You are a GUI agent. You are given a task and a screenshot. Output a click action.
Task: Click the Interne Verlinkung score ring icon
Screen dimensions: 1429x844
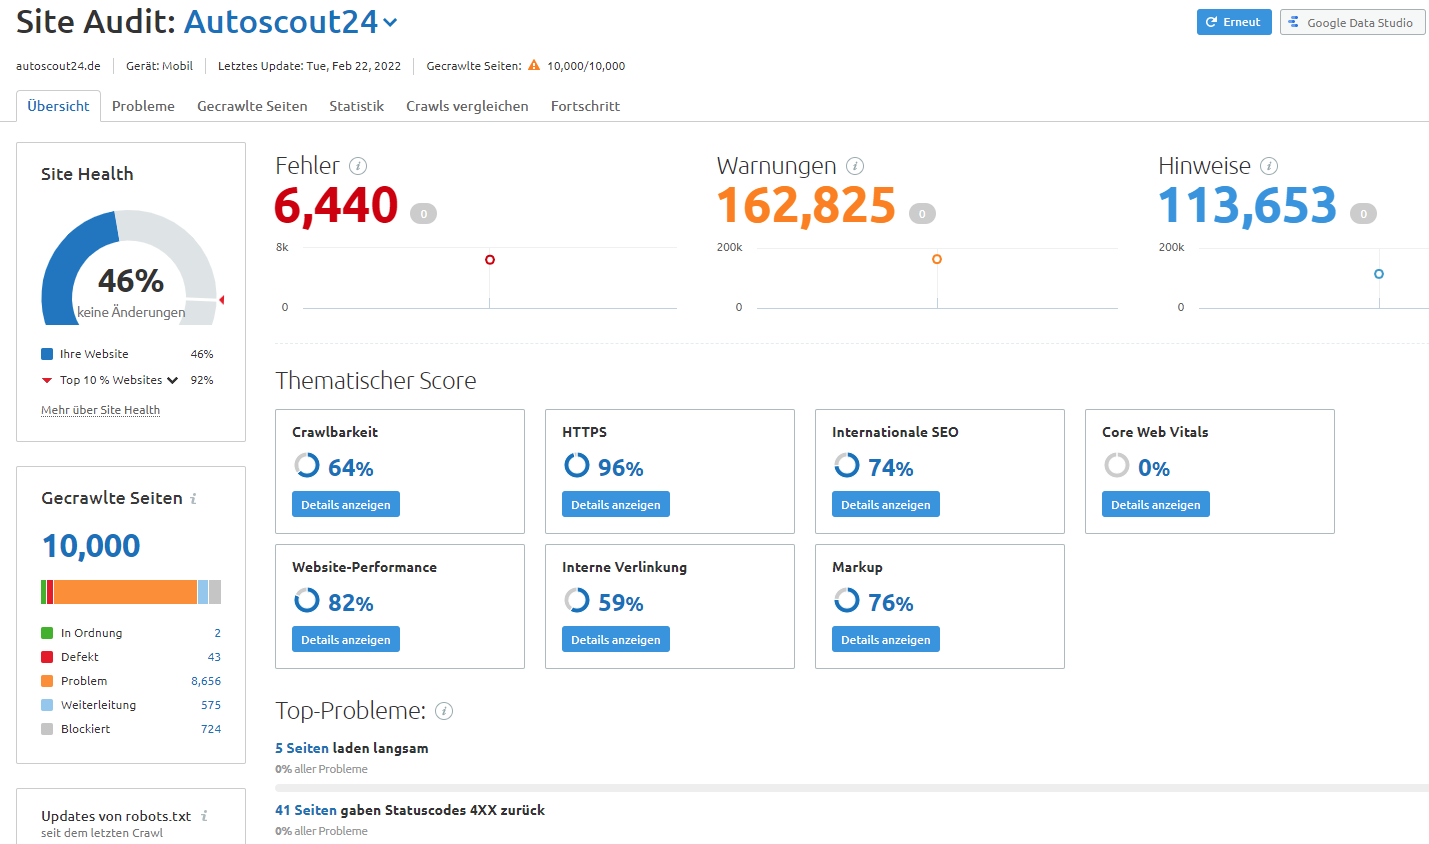click(x=577, y=600)
